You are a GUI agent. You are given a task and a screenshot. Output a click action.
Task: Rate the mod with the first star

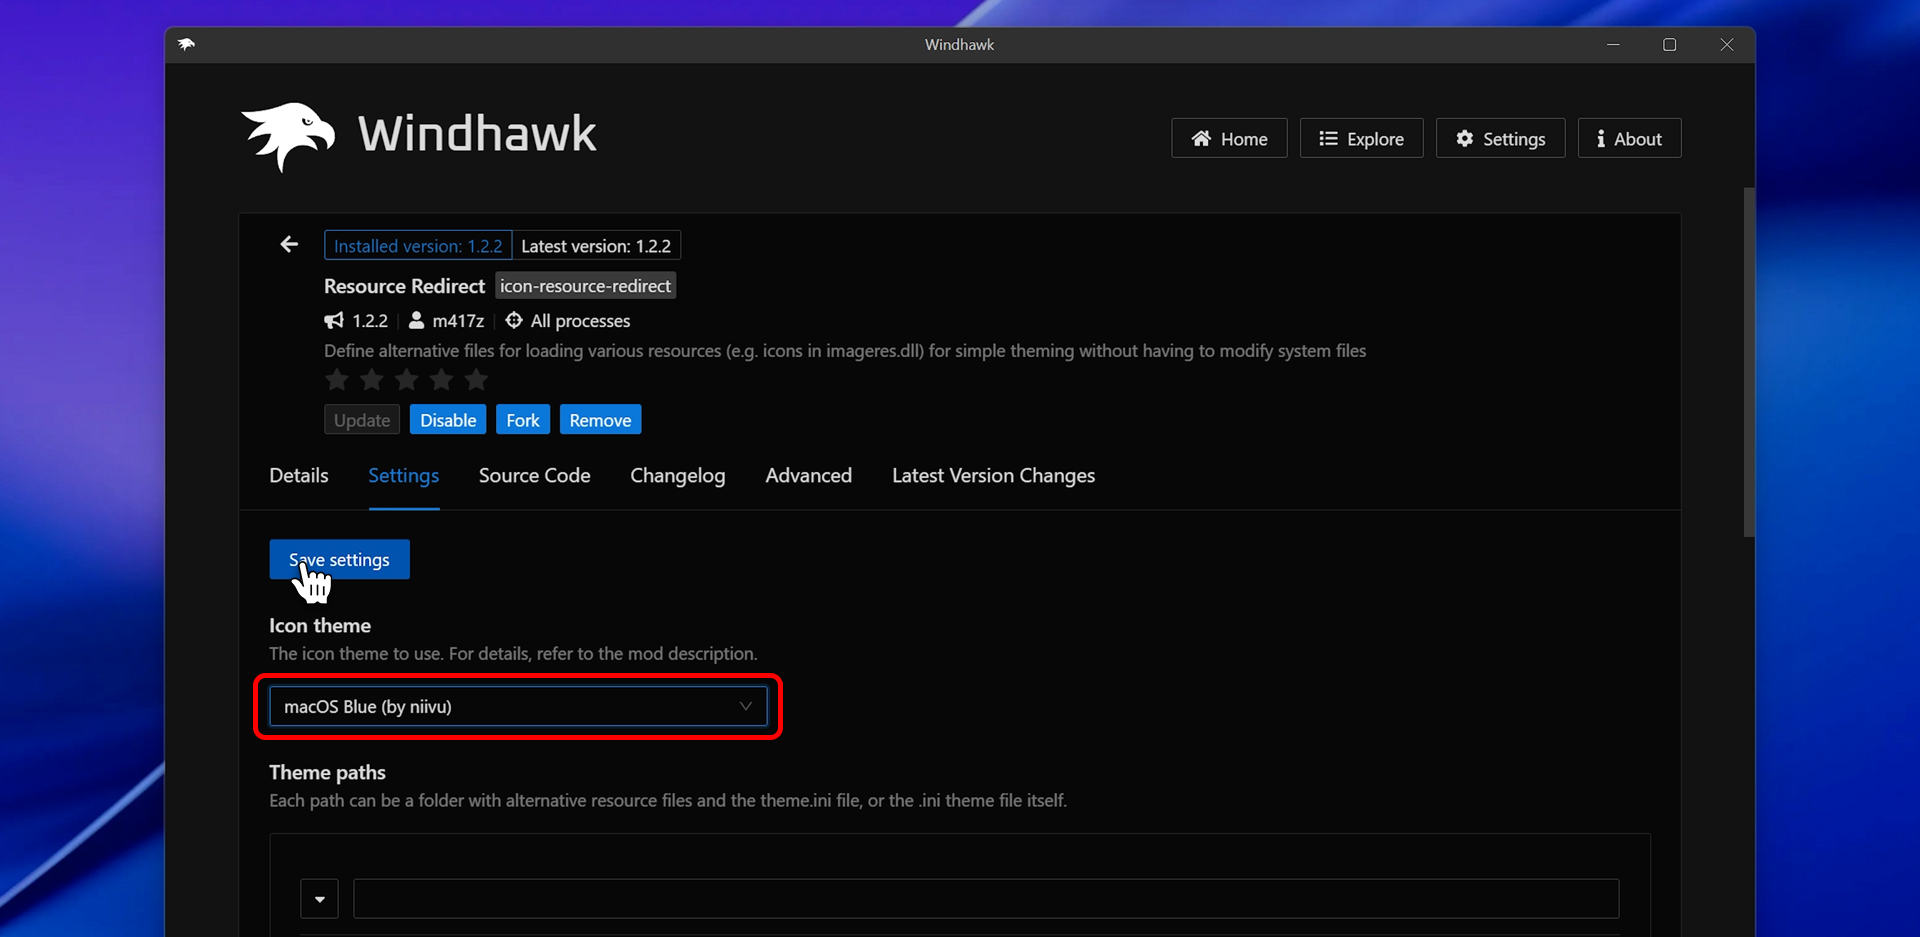(x=337, y=380)
